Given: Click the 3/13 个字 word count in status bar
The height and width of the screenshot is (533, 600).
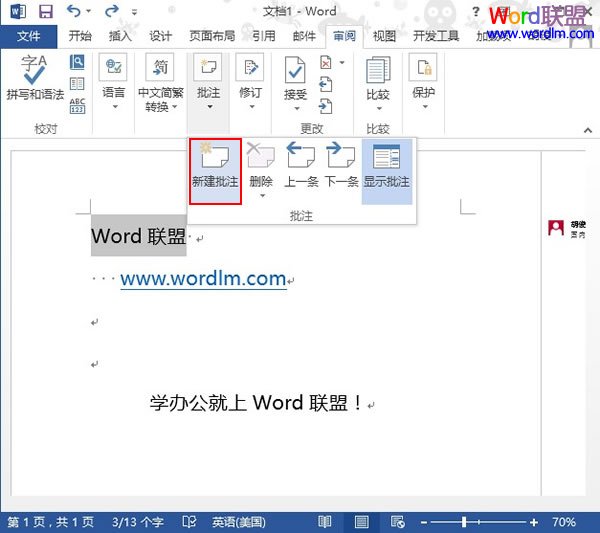Looking at the screenshot, I should [138, 522].
